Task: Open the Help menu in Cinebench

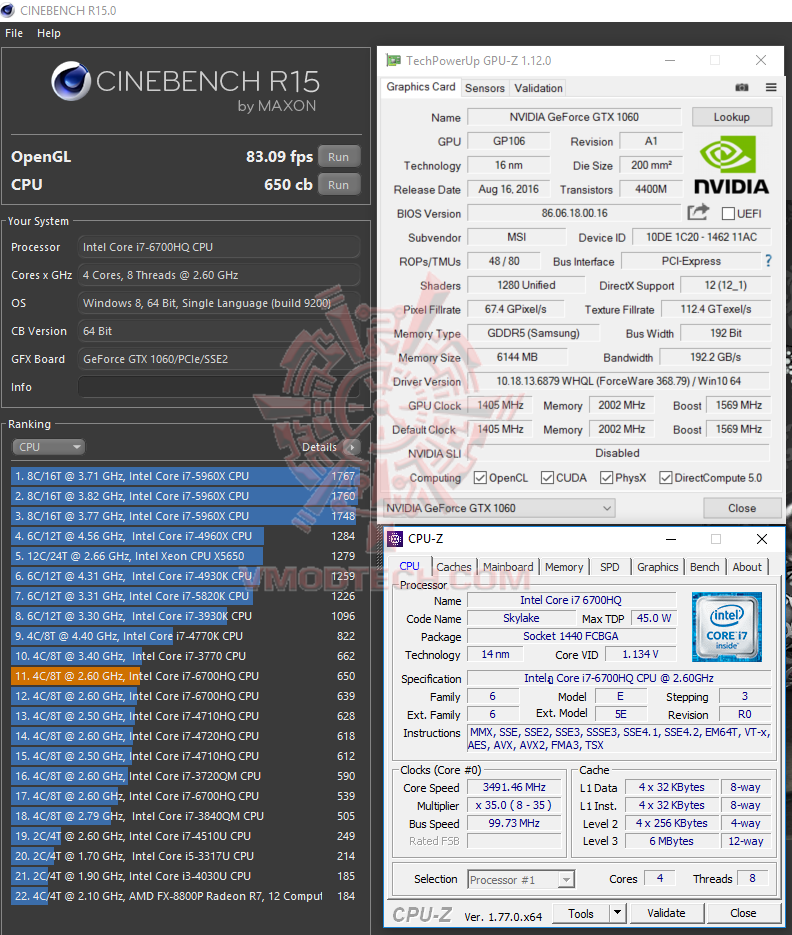Action: (x=49, y=33)
